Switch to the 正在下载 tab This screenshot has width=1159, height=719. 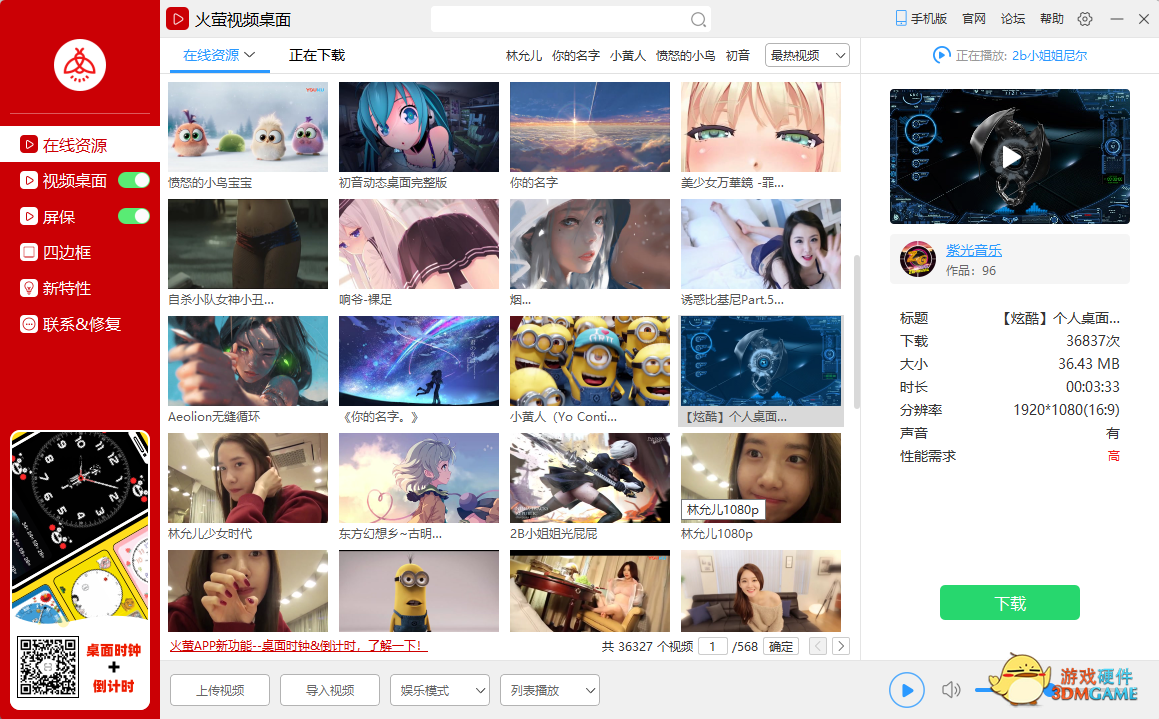tap(317, 55)
